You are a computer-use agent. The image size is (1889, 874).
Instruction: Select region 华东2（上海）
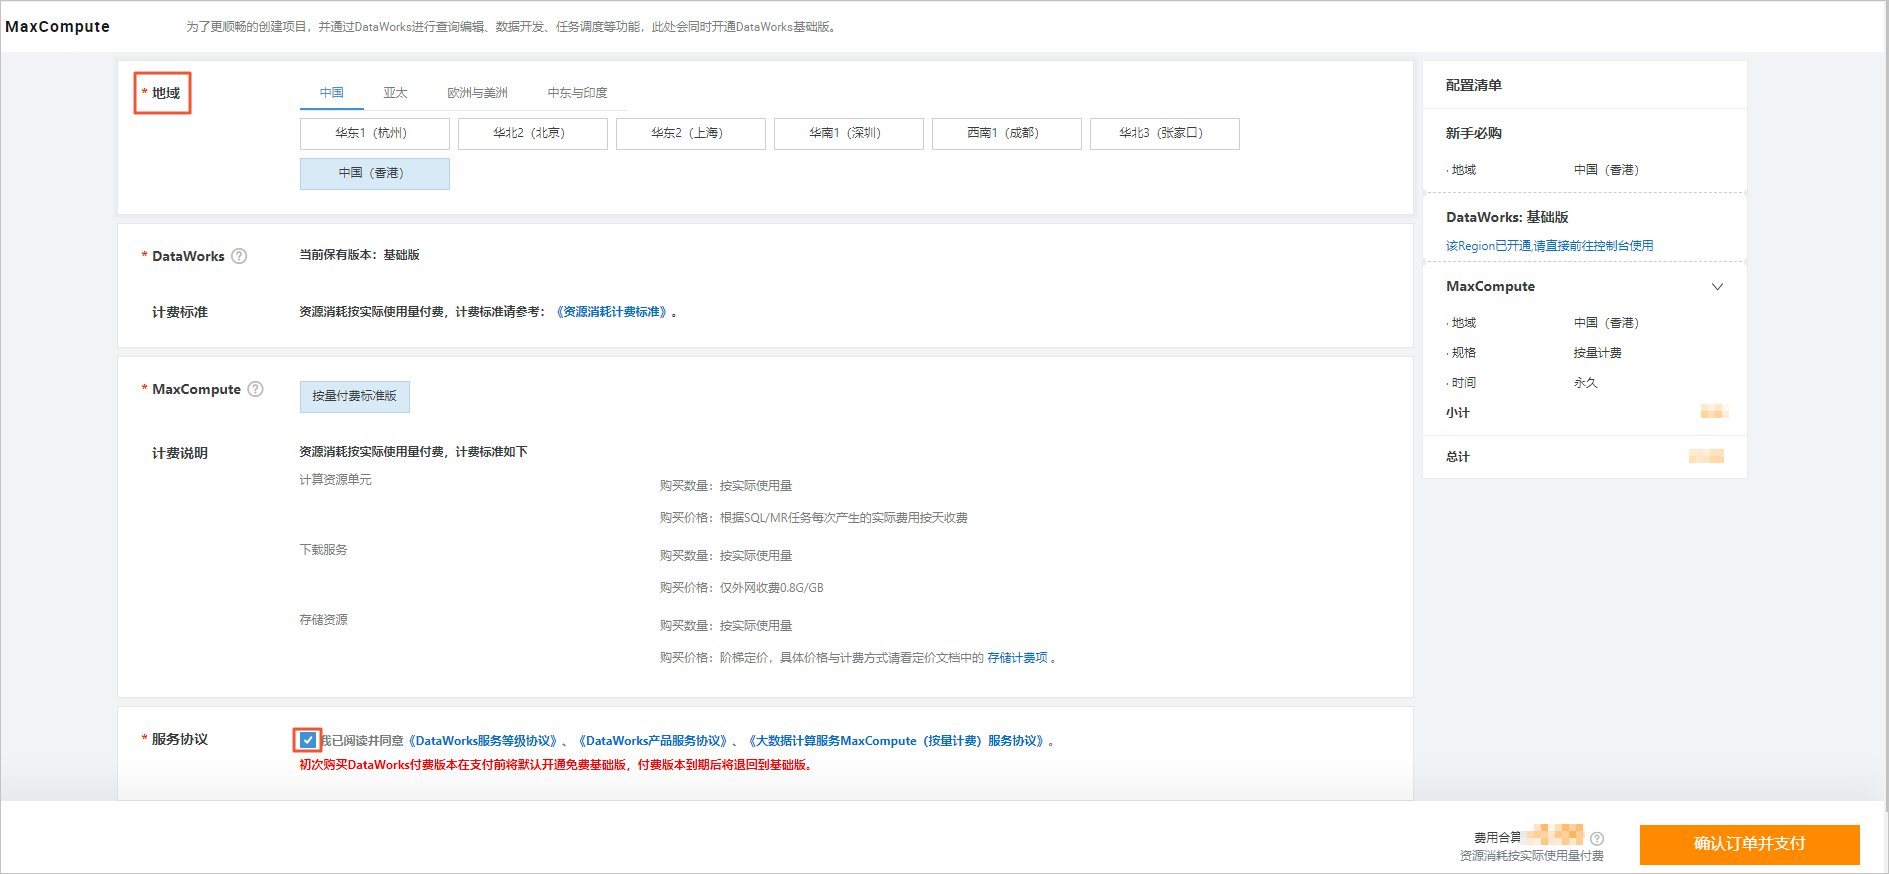click(691, 134)
